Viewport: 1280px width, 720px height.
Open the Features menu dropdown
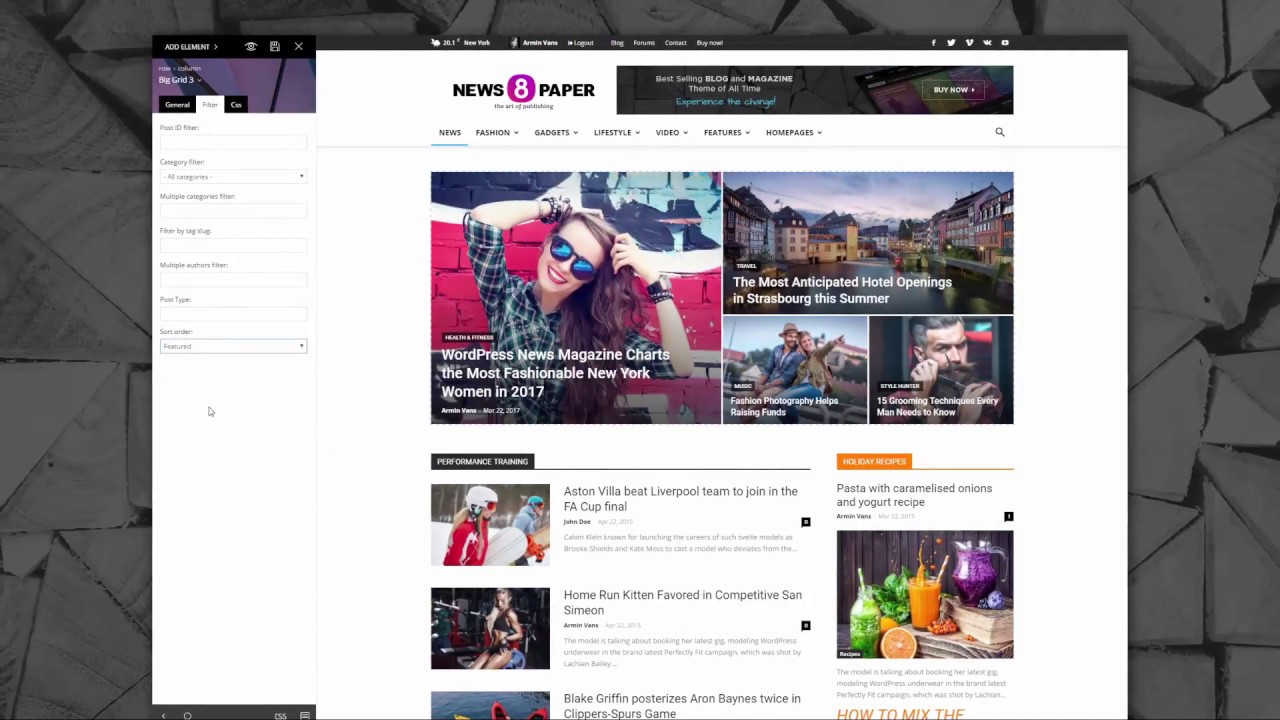point(727,133)
